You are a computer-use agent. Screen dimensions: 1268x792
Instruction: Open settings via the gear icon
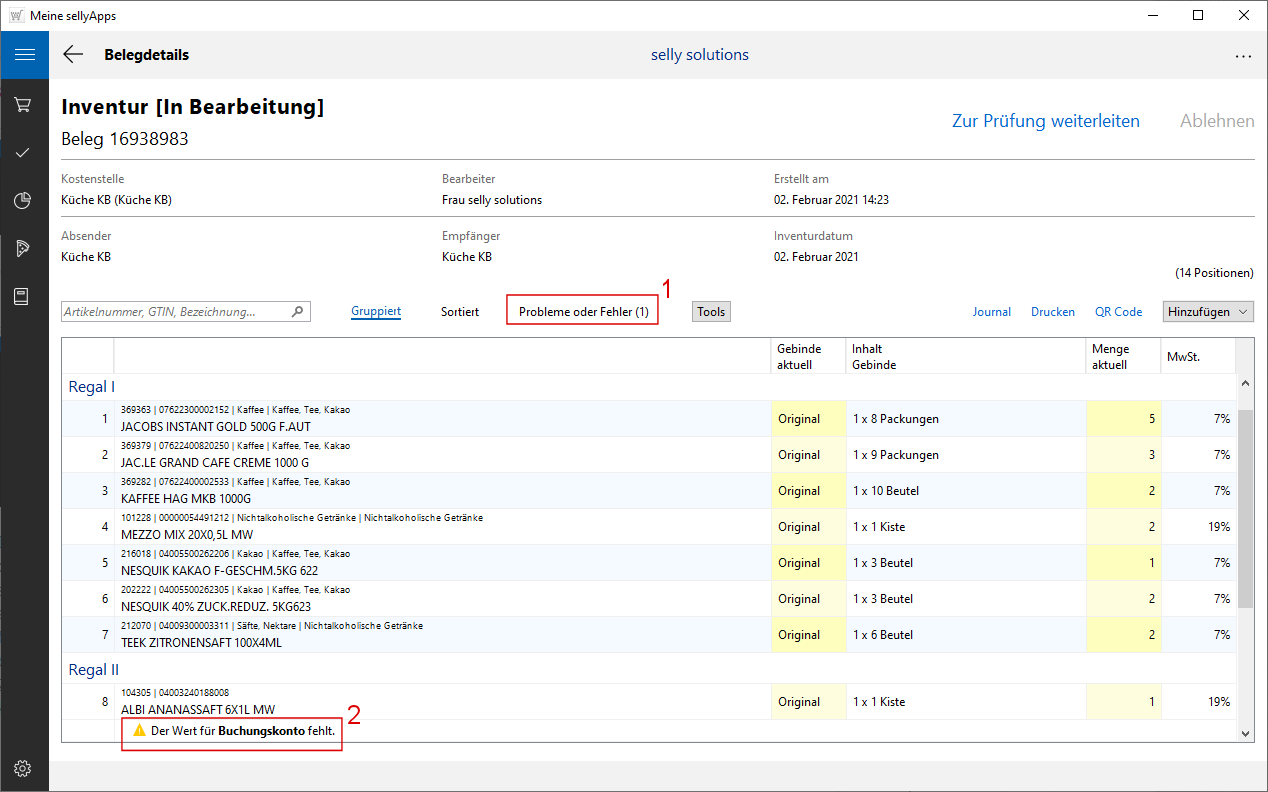point(23,768)
